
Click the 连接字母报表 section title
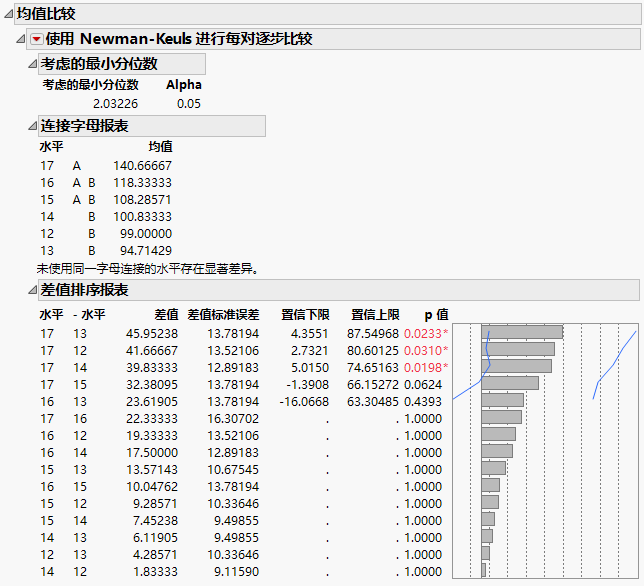84,126
